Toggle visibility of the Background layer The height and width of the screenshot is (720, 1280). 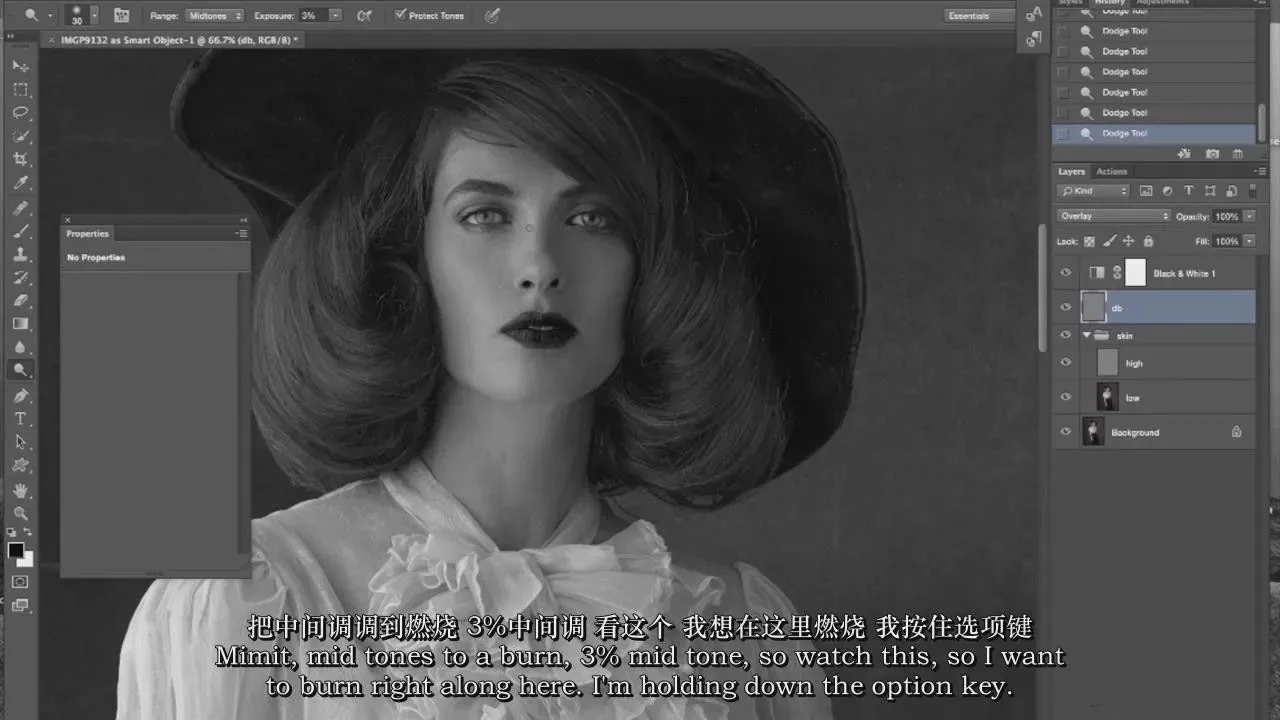[x=1066, y=432]
